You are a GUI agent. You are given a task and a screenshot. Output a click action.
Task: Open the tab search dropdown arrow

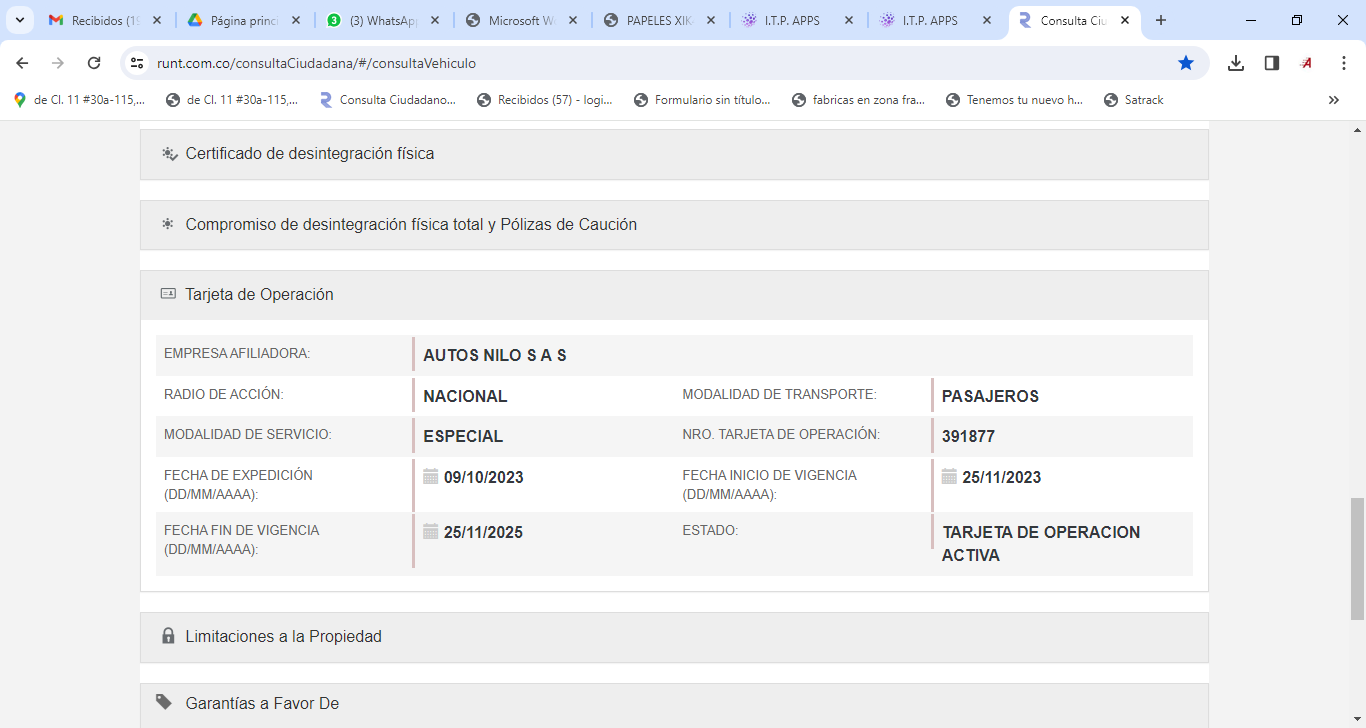19,20
